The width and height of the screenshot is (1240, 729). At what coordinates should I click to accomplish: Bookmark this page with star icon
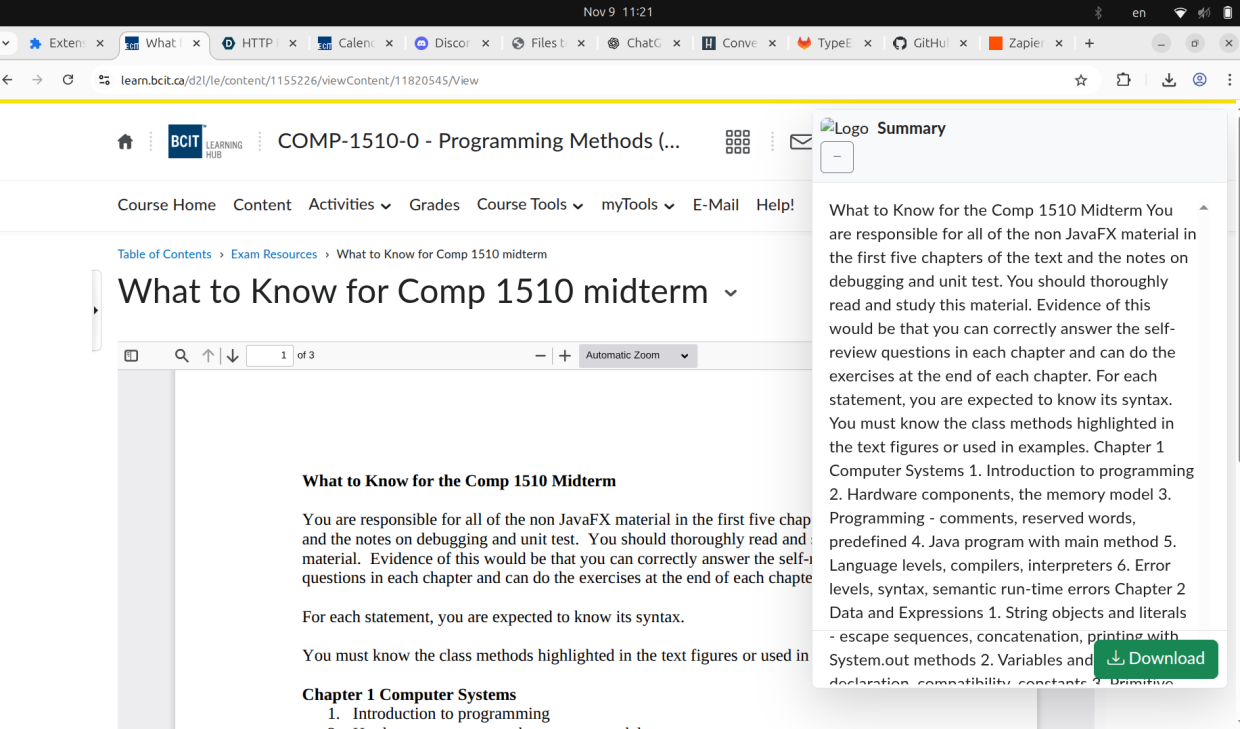pos(1081,80)
